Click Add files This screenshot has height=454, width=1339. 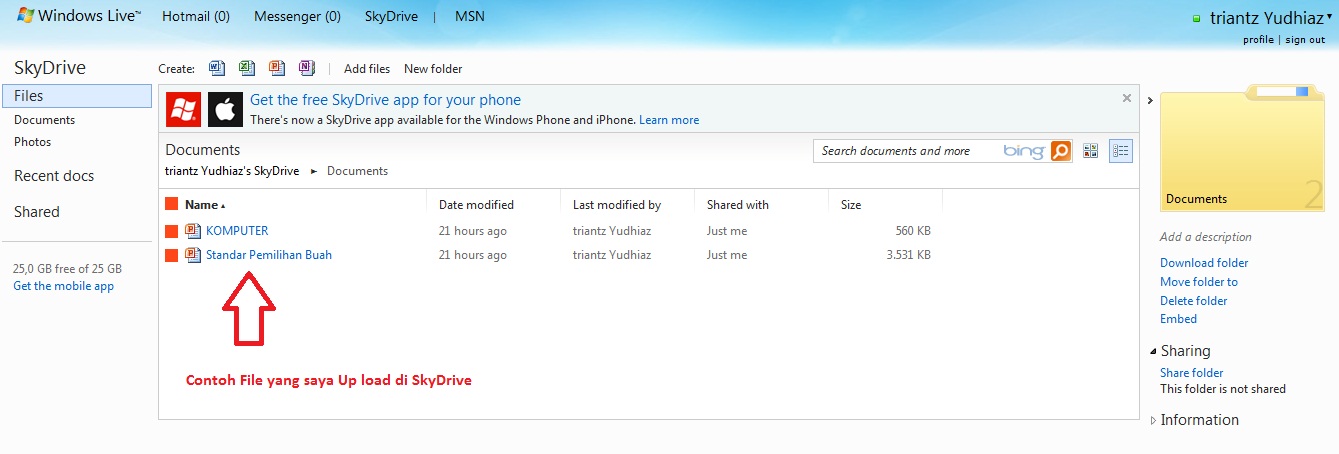367,69
